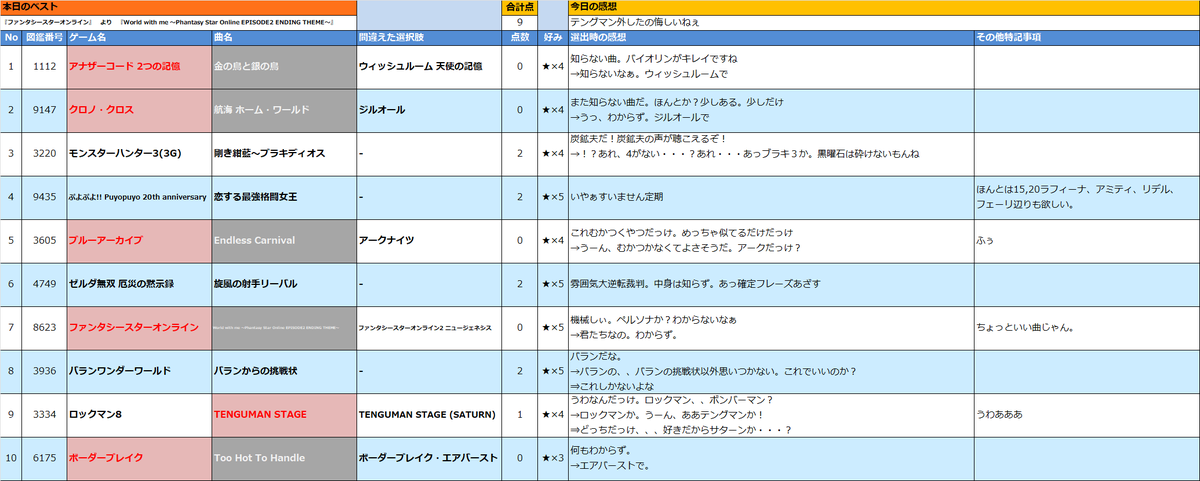Click the 間違えた選択肢 column header

pyautogui.click(x=429, y=37)
